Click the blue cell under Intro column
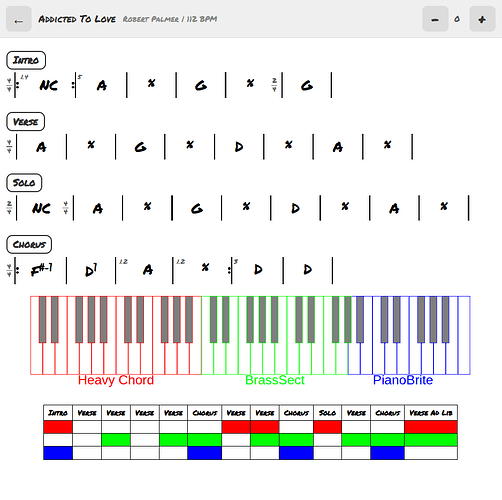The image size is (502, 500). click(58, 453)
